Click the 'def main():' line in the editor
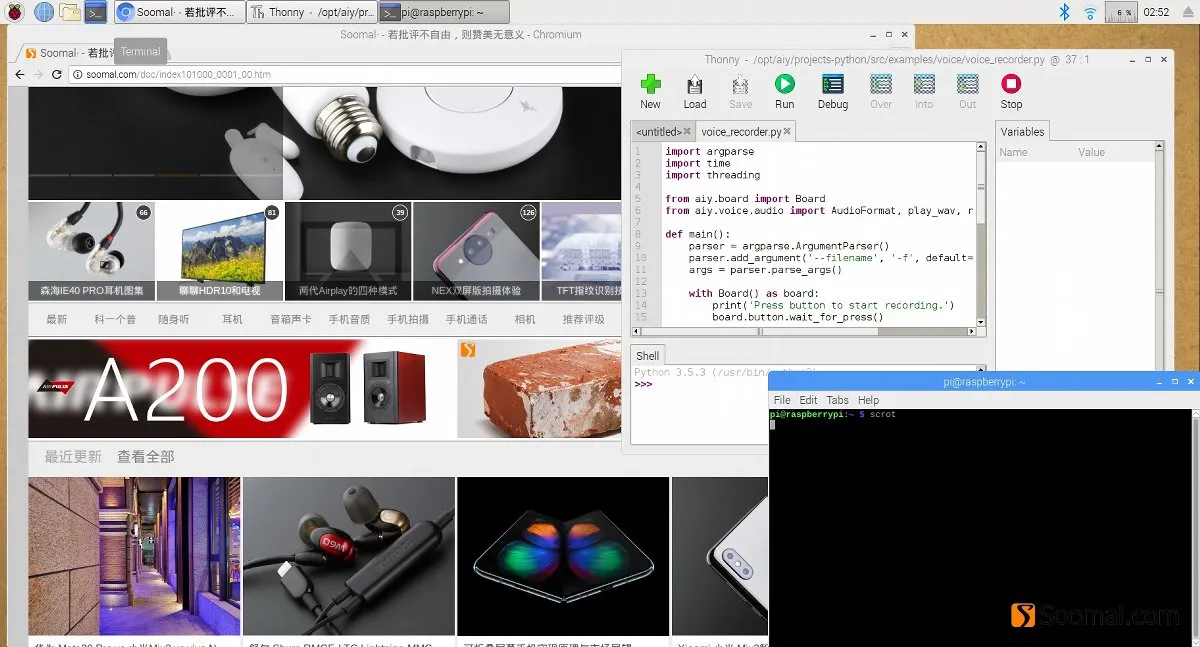This screenshot has width=1200, height=647. pos(698,234)
